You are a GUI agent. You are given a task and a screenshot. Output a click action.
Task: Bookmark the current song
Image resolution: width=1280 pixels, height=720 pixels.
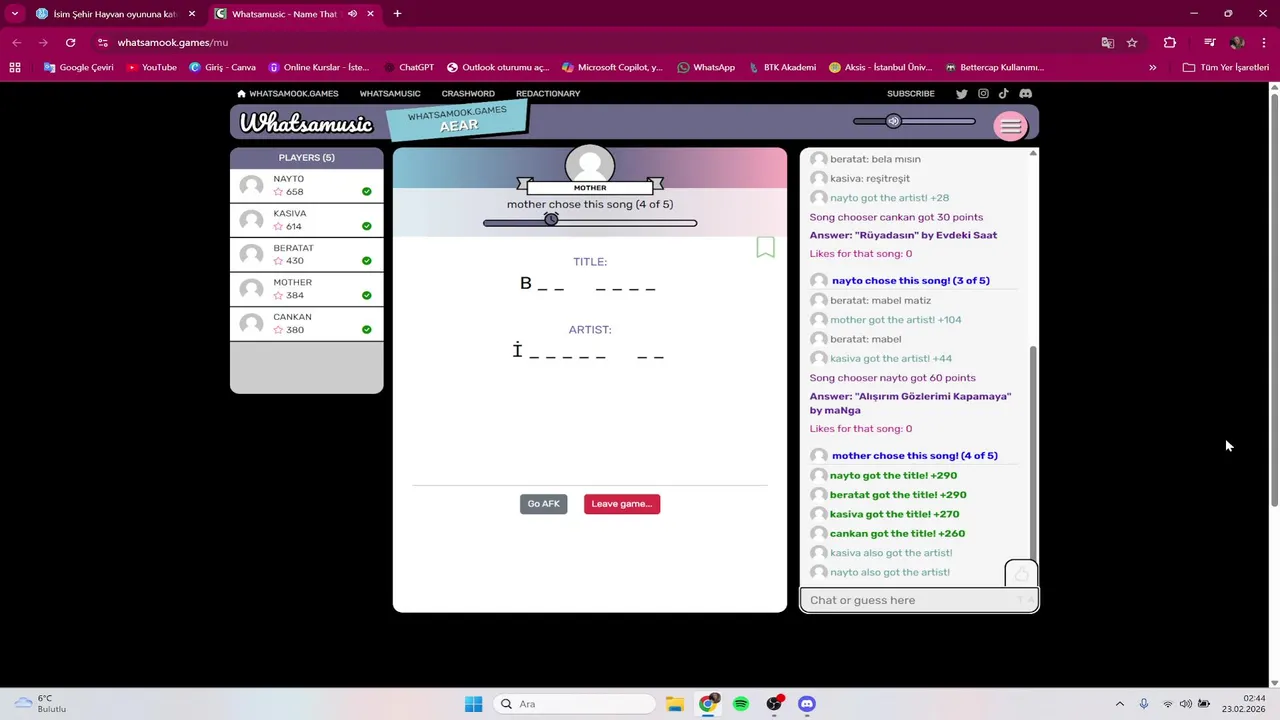point(765,247)
